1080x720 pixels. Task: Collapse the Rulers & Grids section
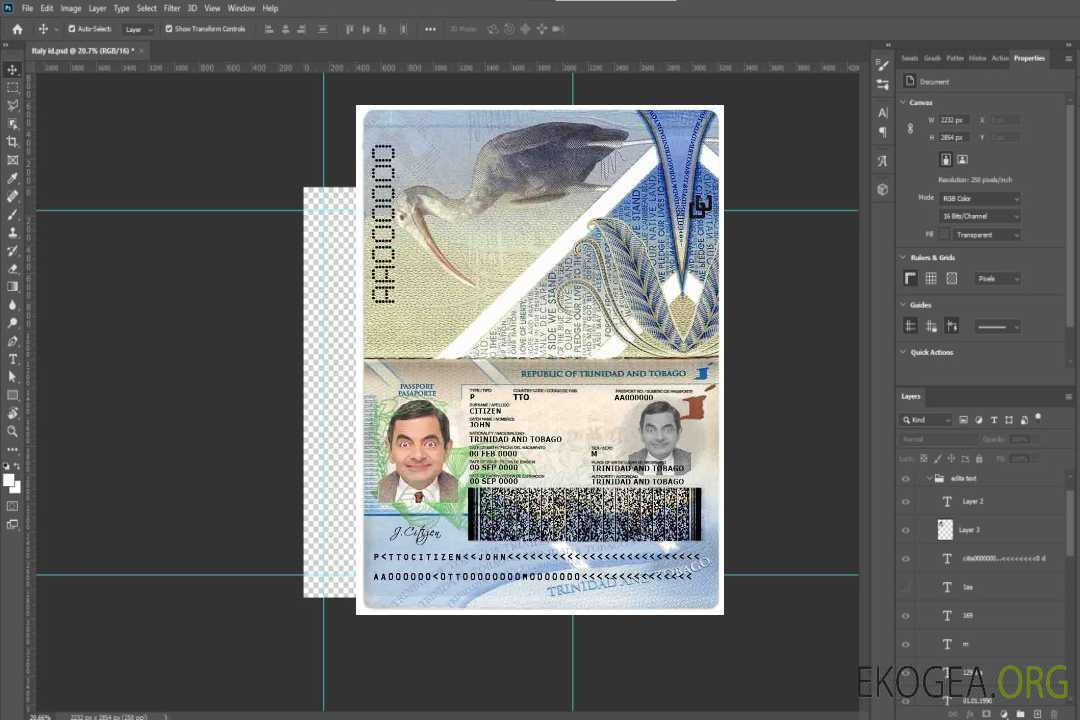coord(903,257)
